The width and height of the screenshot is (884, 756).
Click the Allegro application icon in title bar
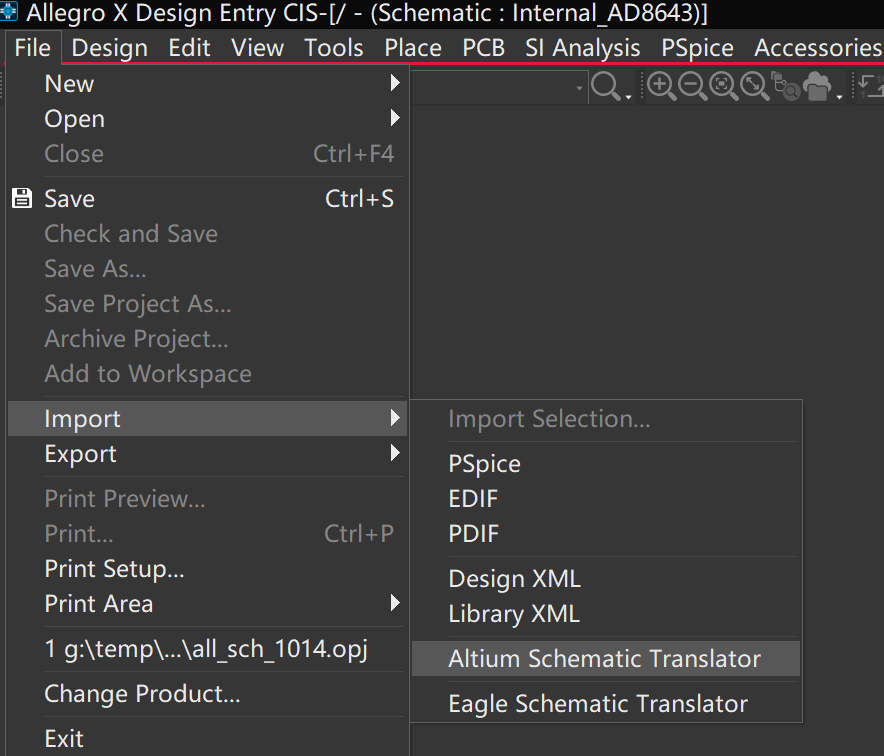coord(8,11)
